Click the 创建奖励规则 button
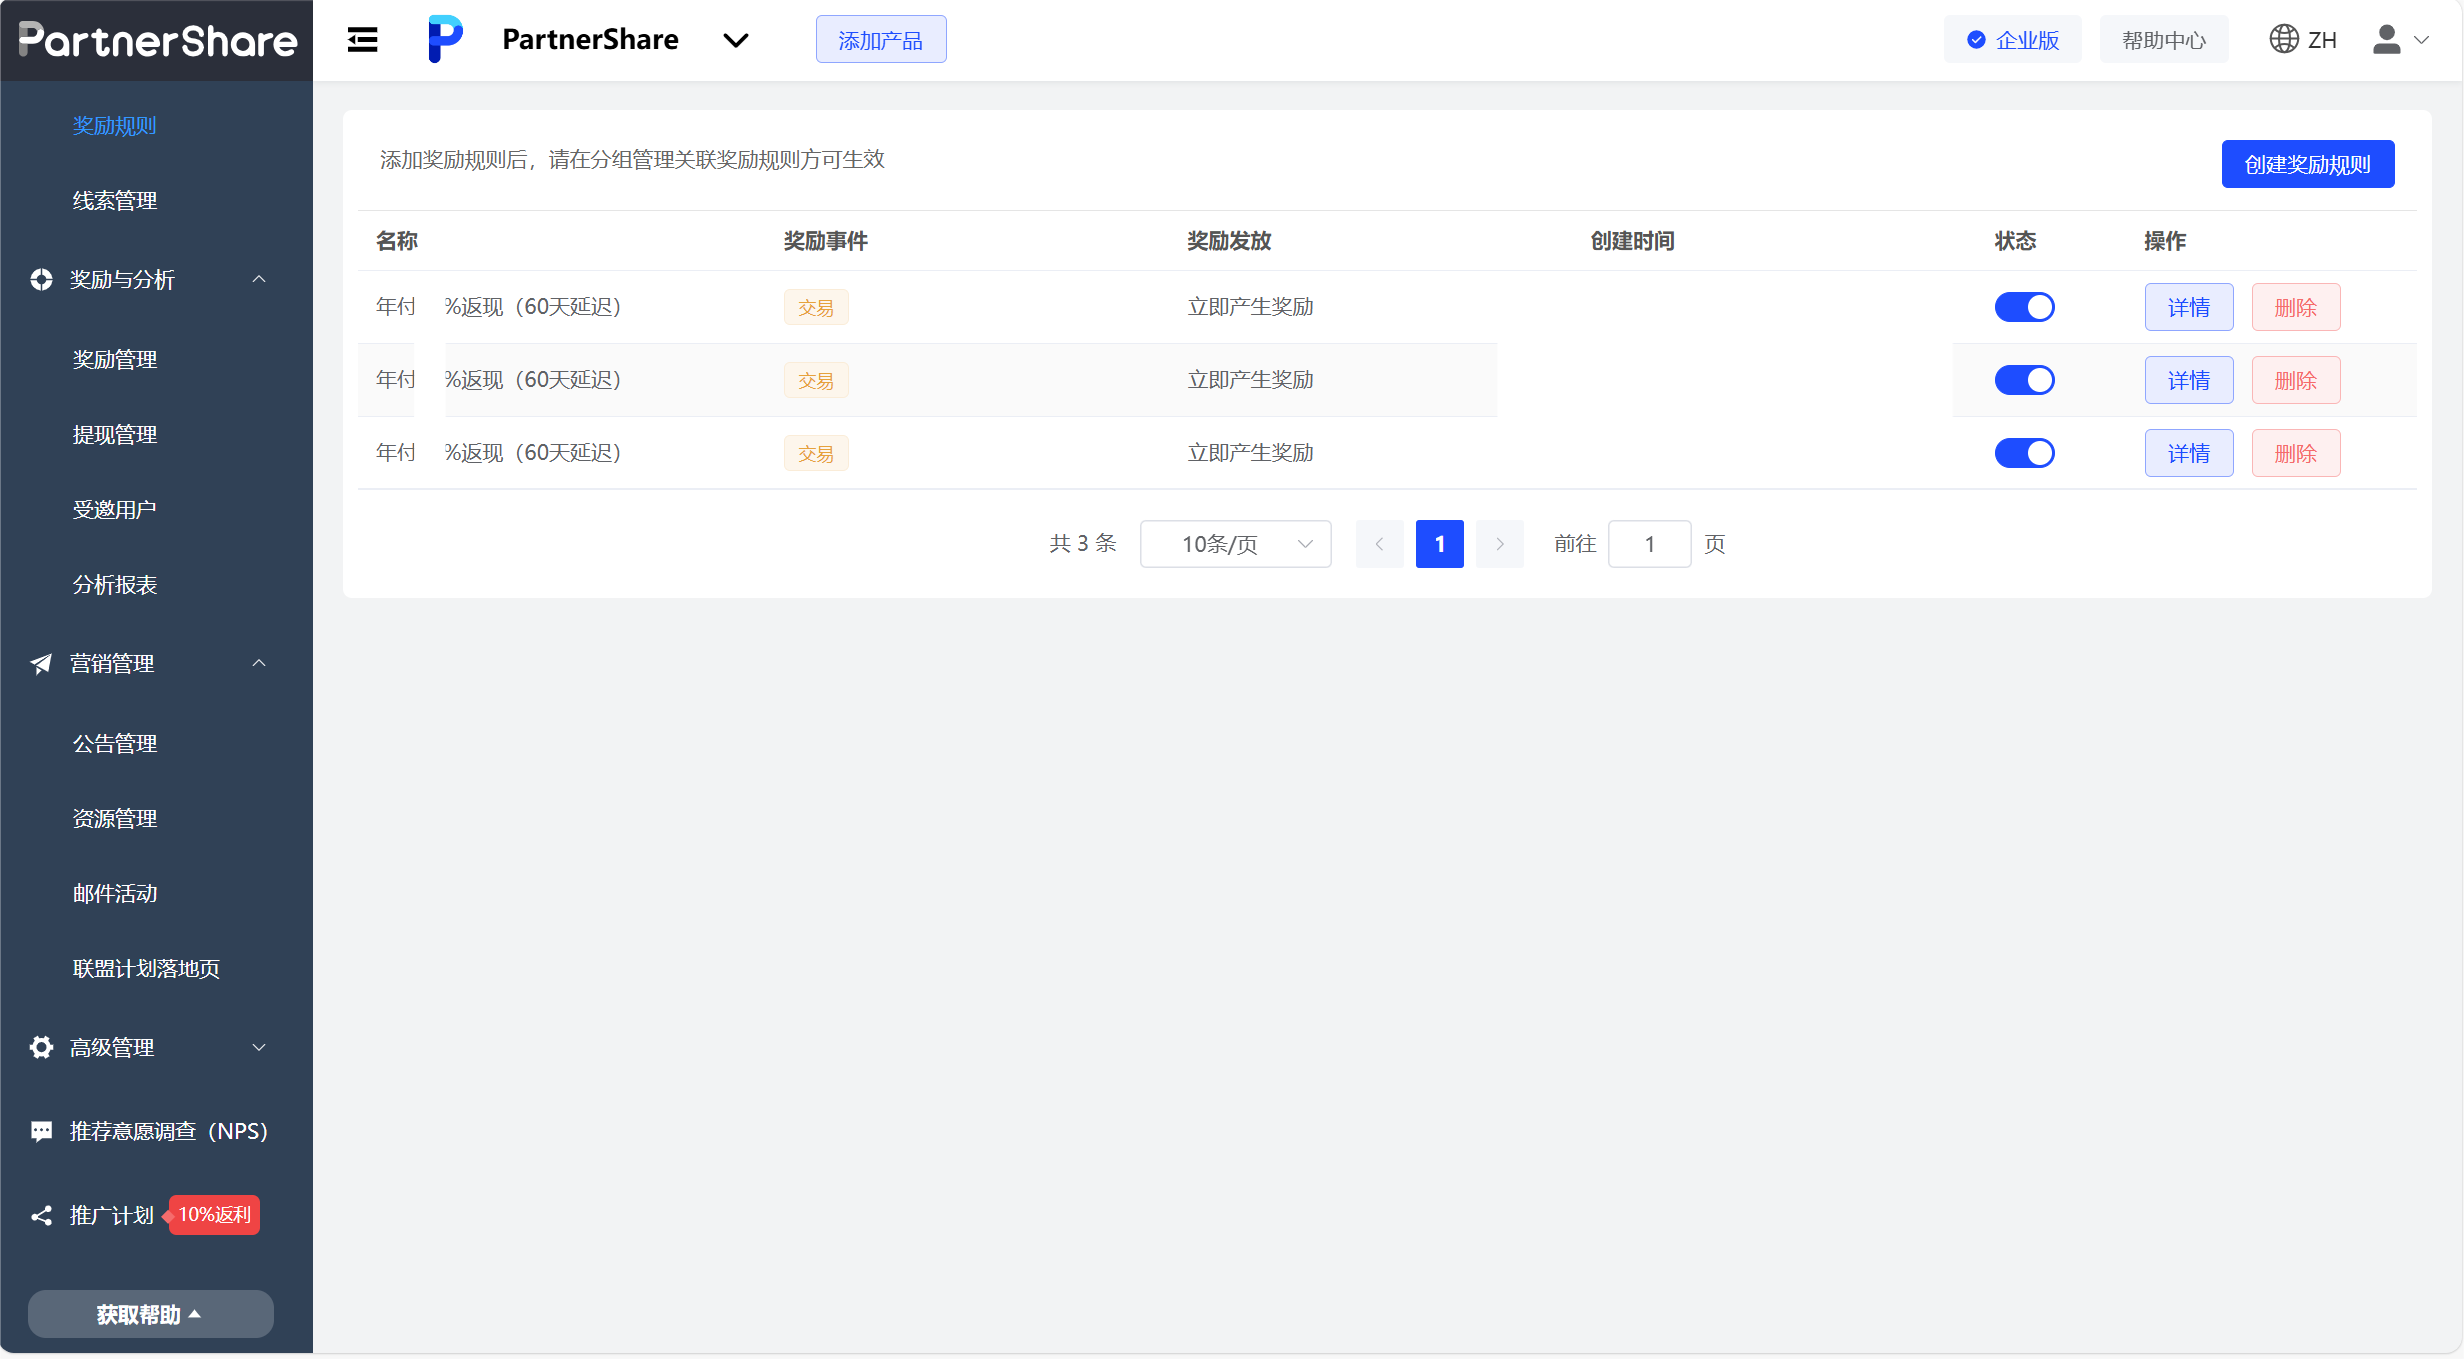2464x1359 pixels. tap(2307, 164)
